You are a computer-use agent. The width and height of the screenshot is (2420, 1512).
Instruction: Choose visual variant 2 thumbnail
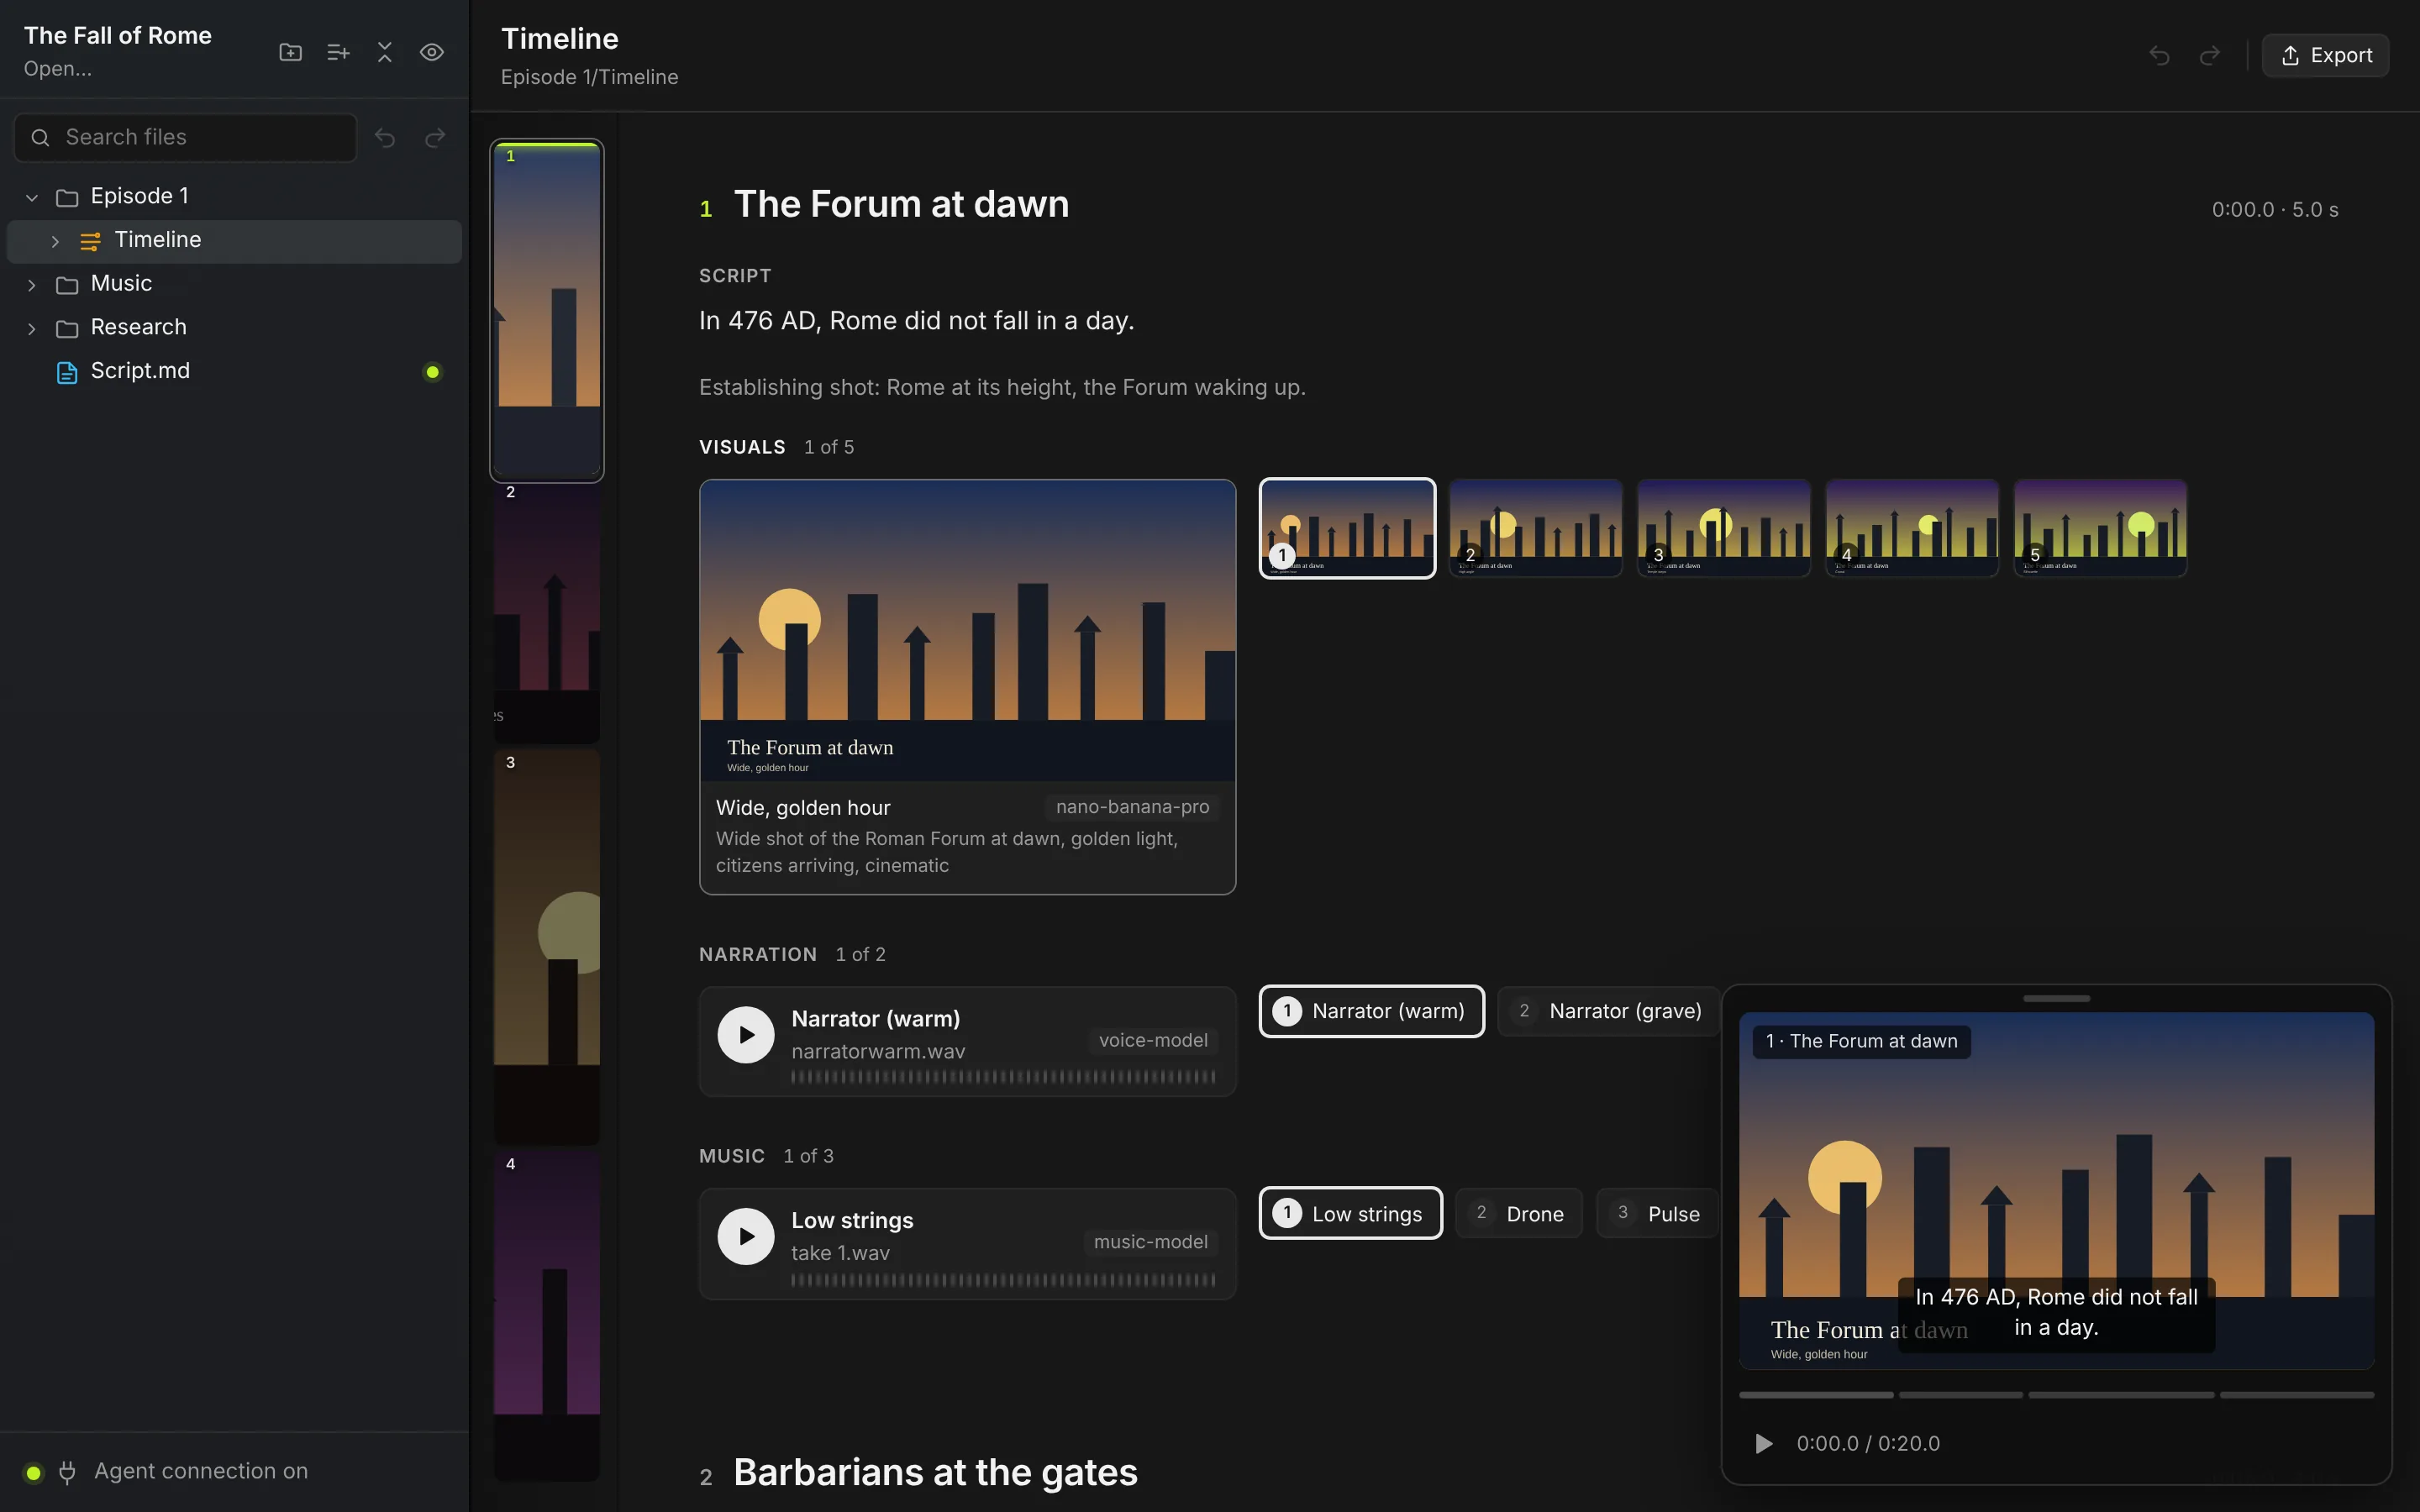pyautogui.click(x=1535, y=528)
